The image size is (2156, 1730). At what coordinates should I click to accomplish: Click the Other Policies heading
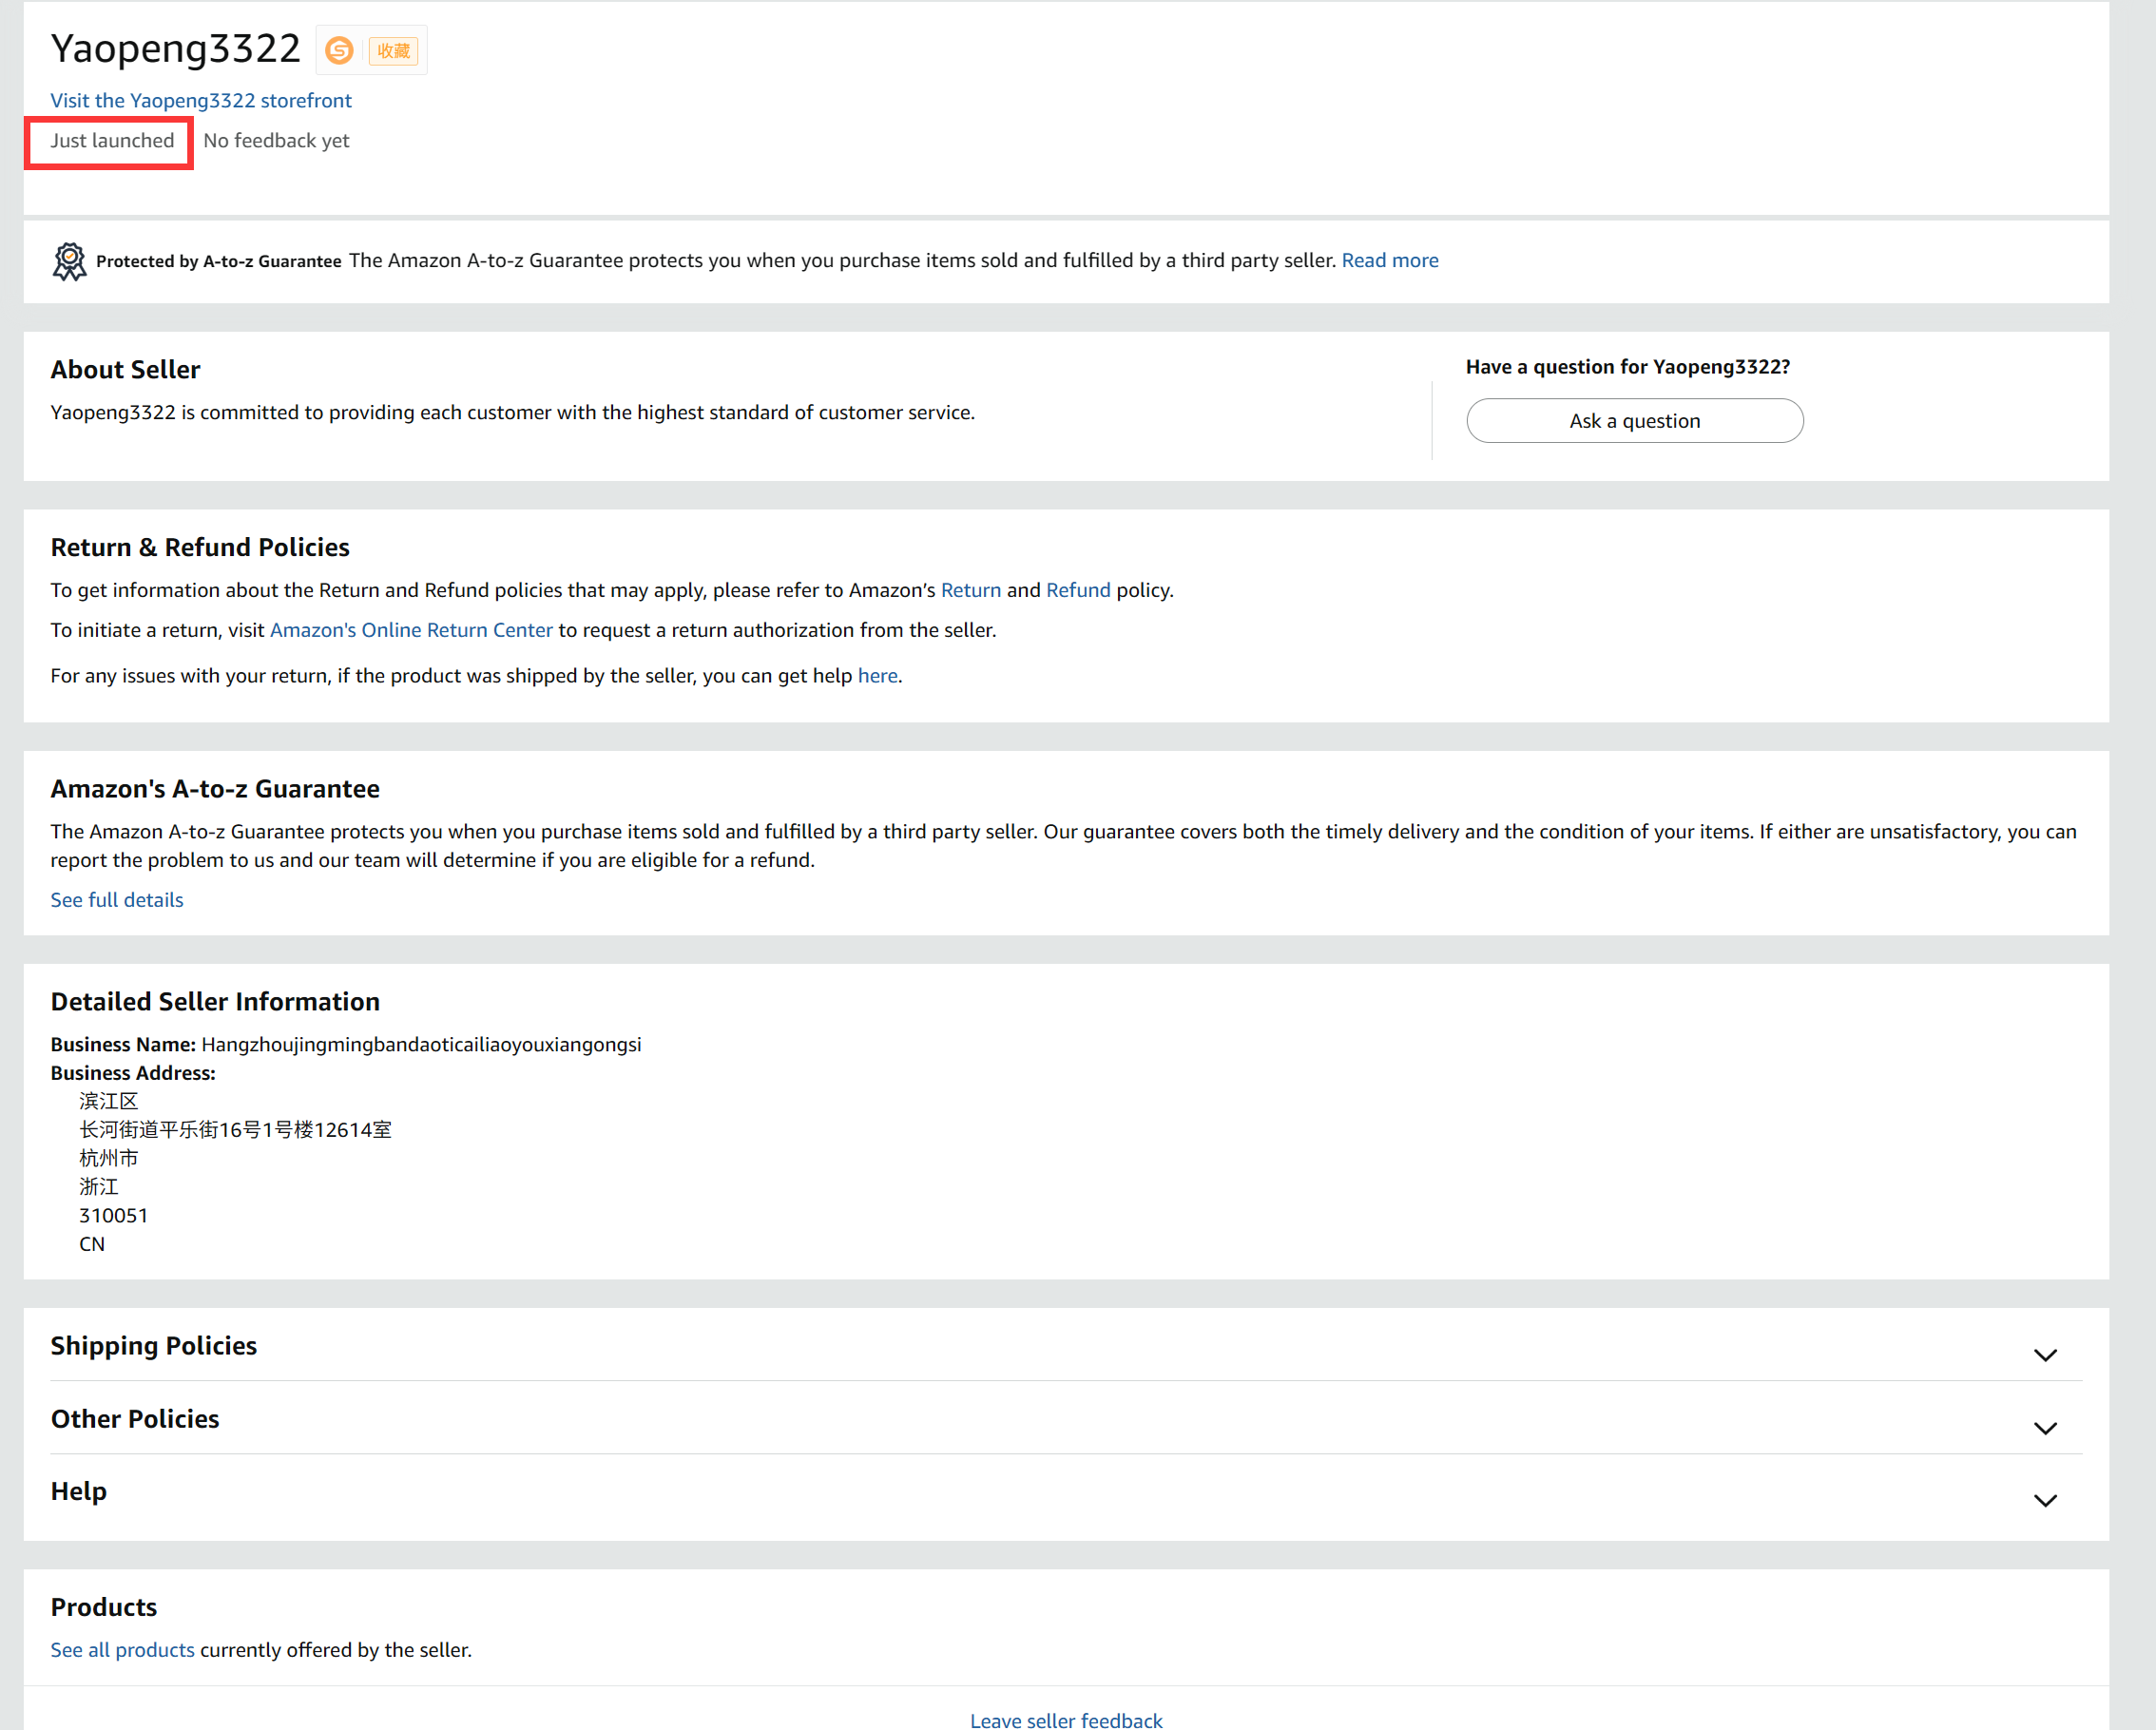coord(135,1419)
